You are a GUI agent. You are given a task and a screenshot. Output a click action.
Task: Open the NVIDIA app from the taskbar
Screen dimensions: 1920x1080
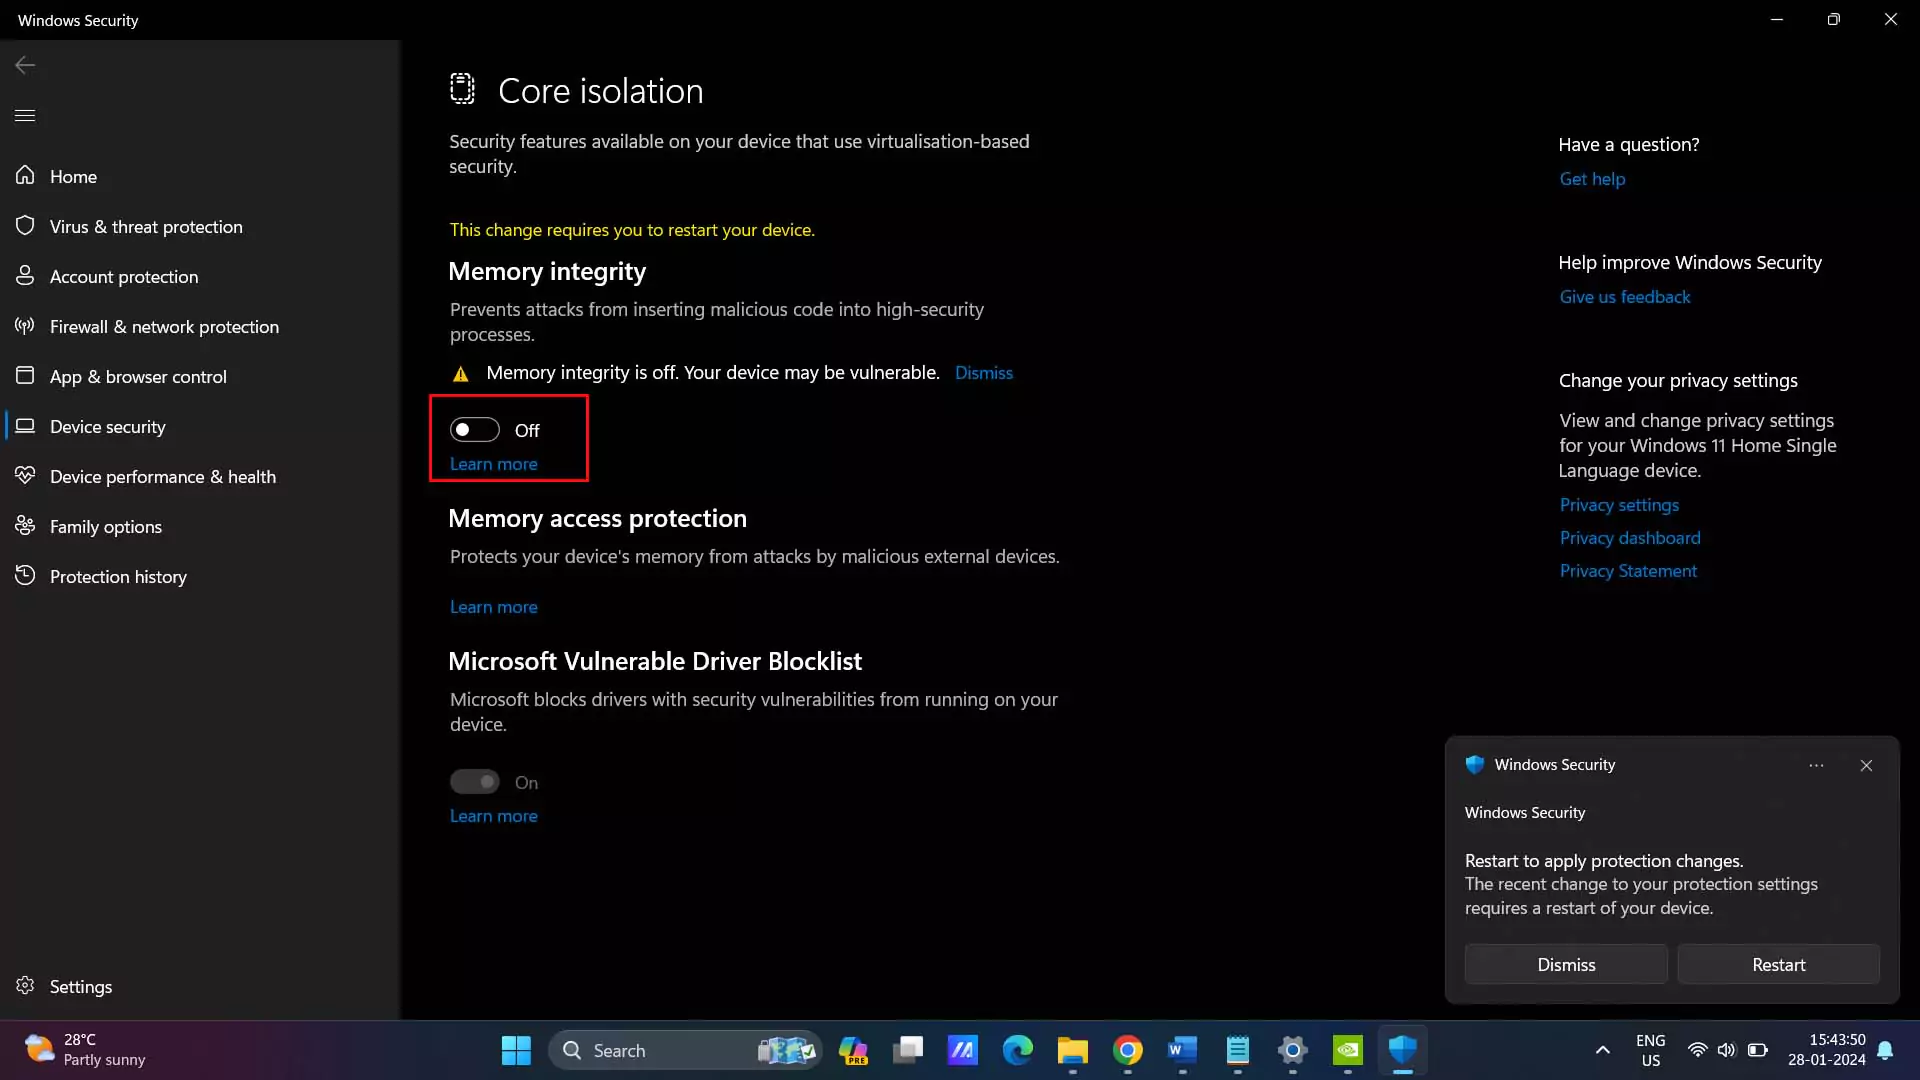1348,1050
